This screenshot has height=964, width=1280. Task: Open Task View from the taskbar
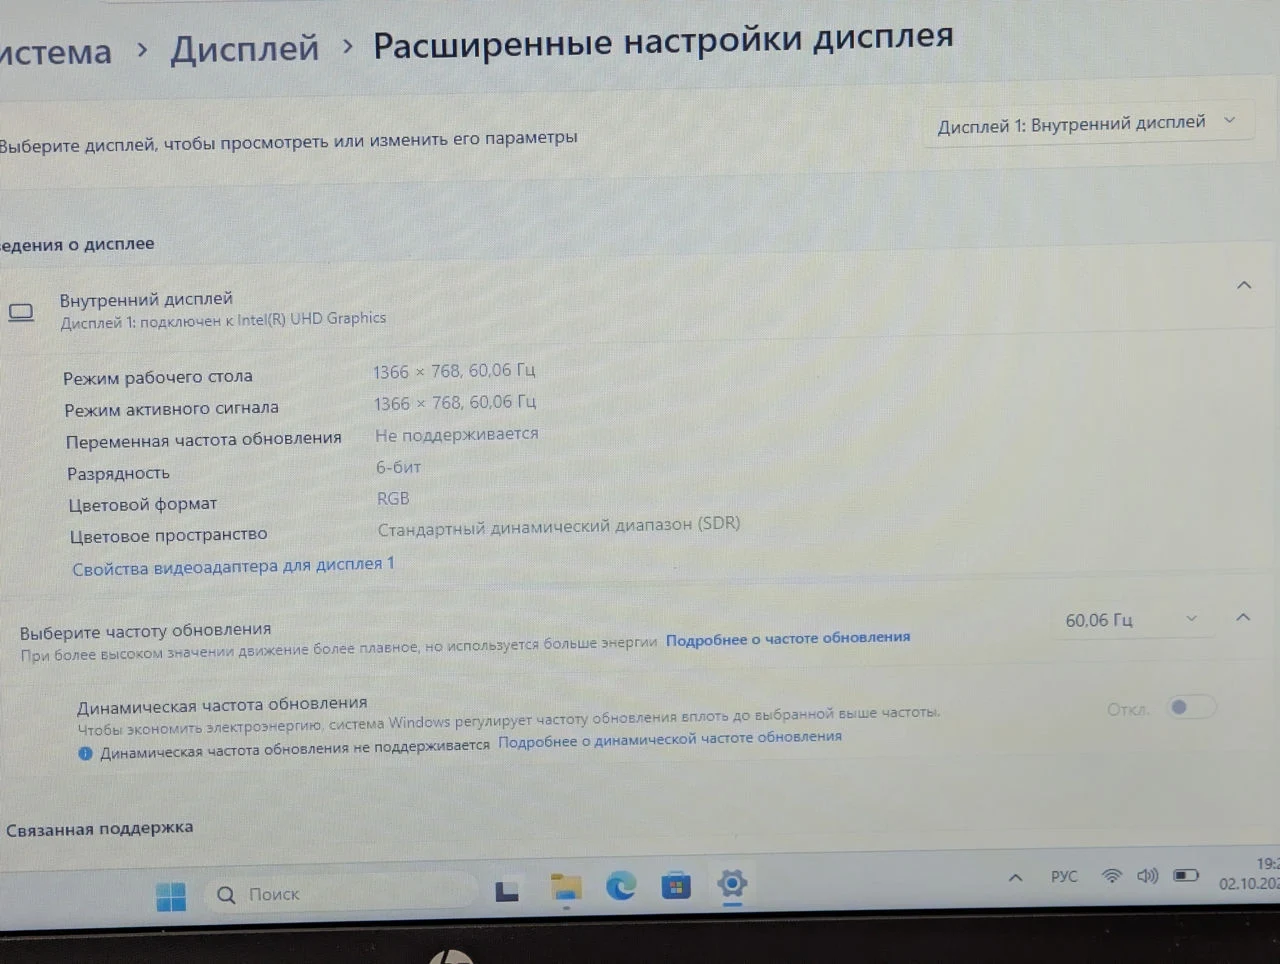(507, 890)
